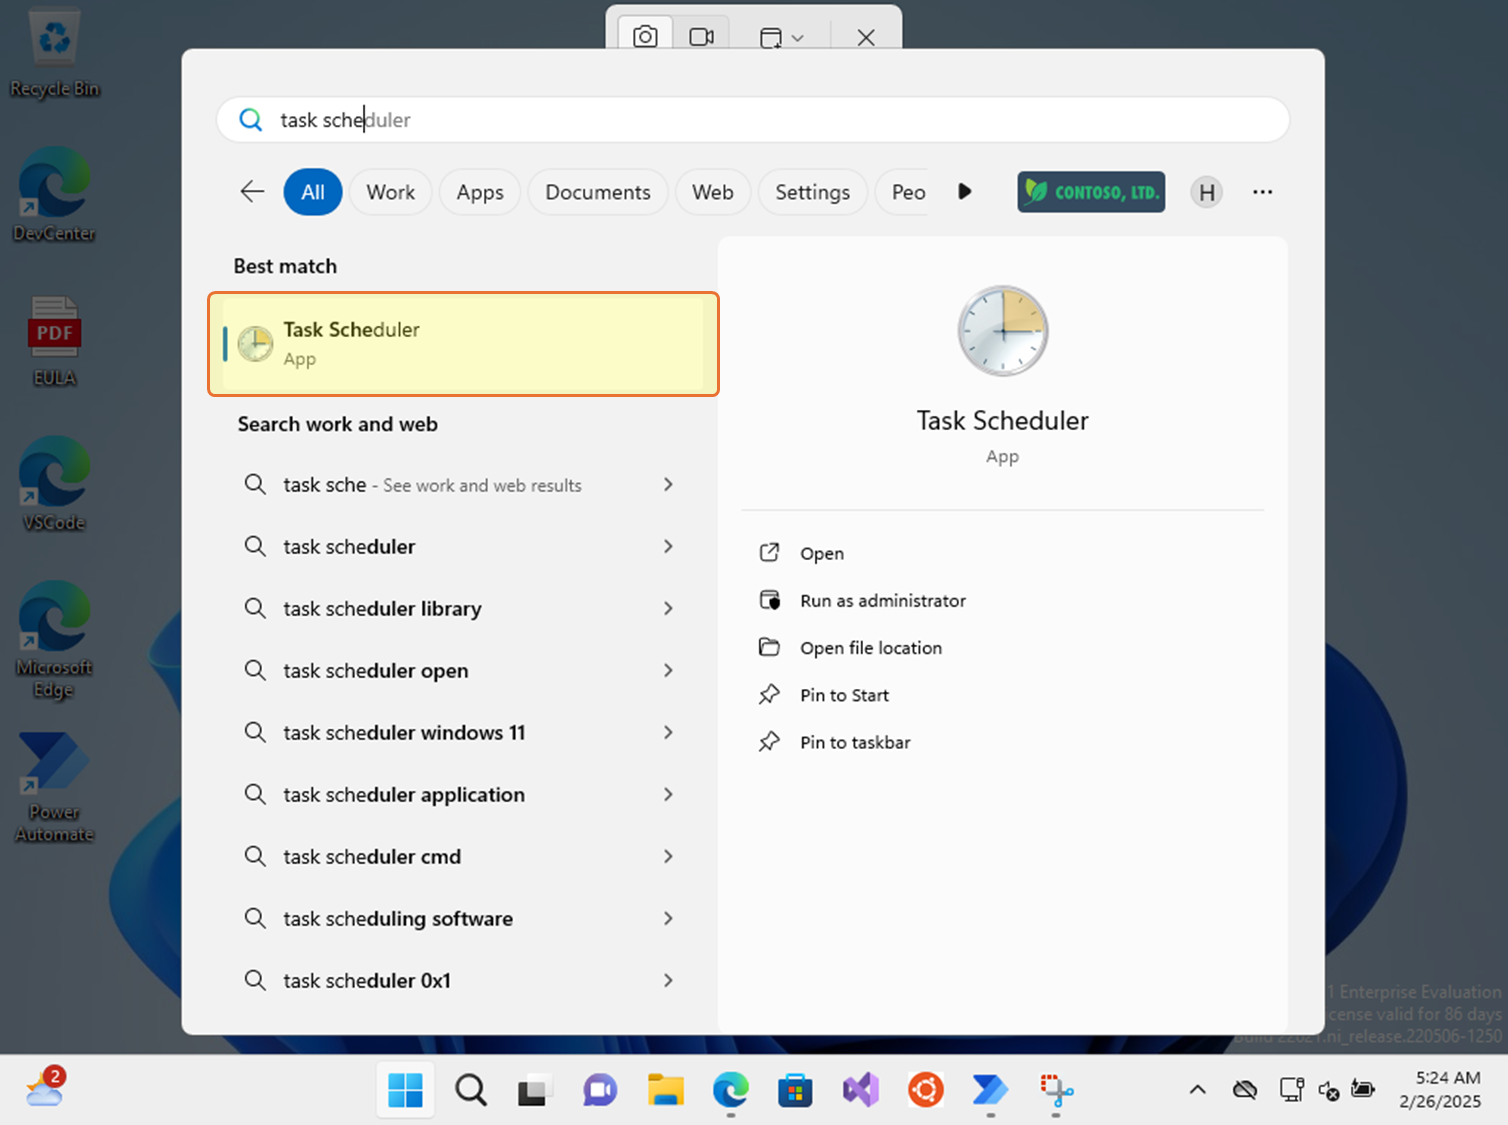The width and height of the screenshot is (1508, 1125).
Task: Expand the 'task sche' suggestion chevron
Action: [668, 484]
